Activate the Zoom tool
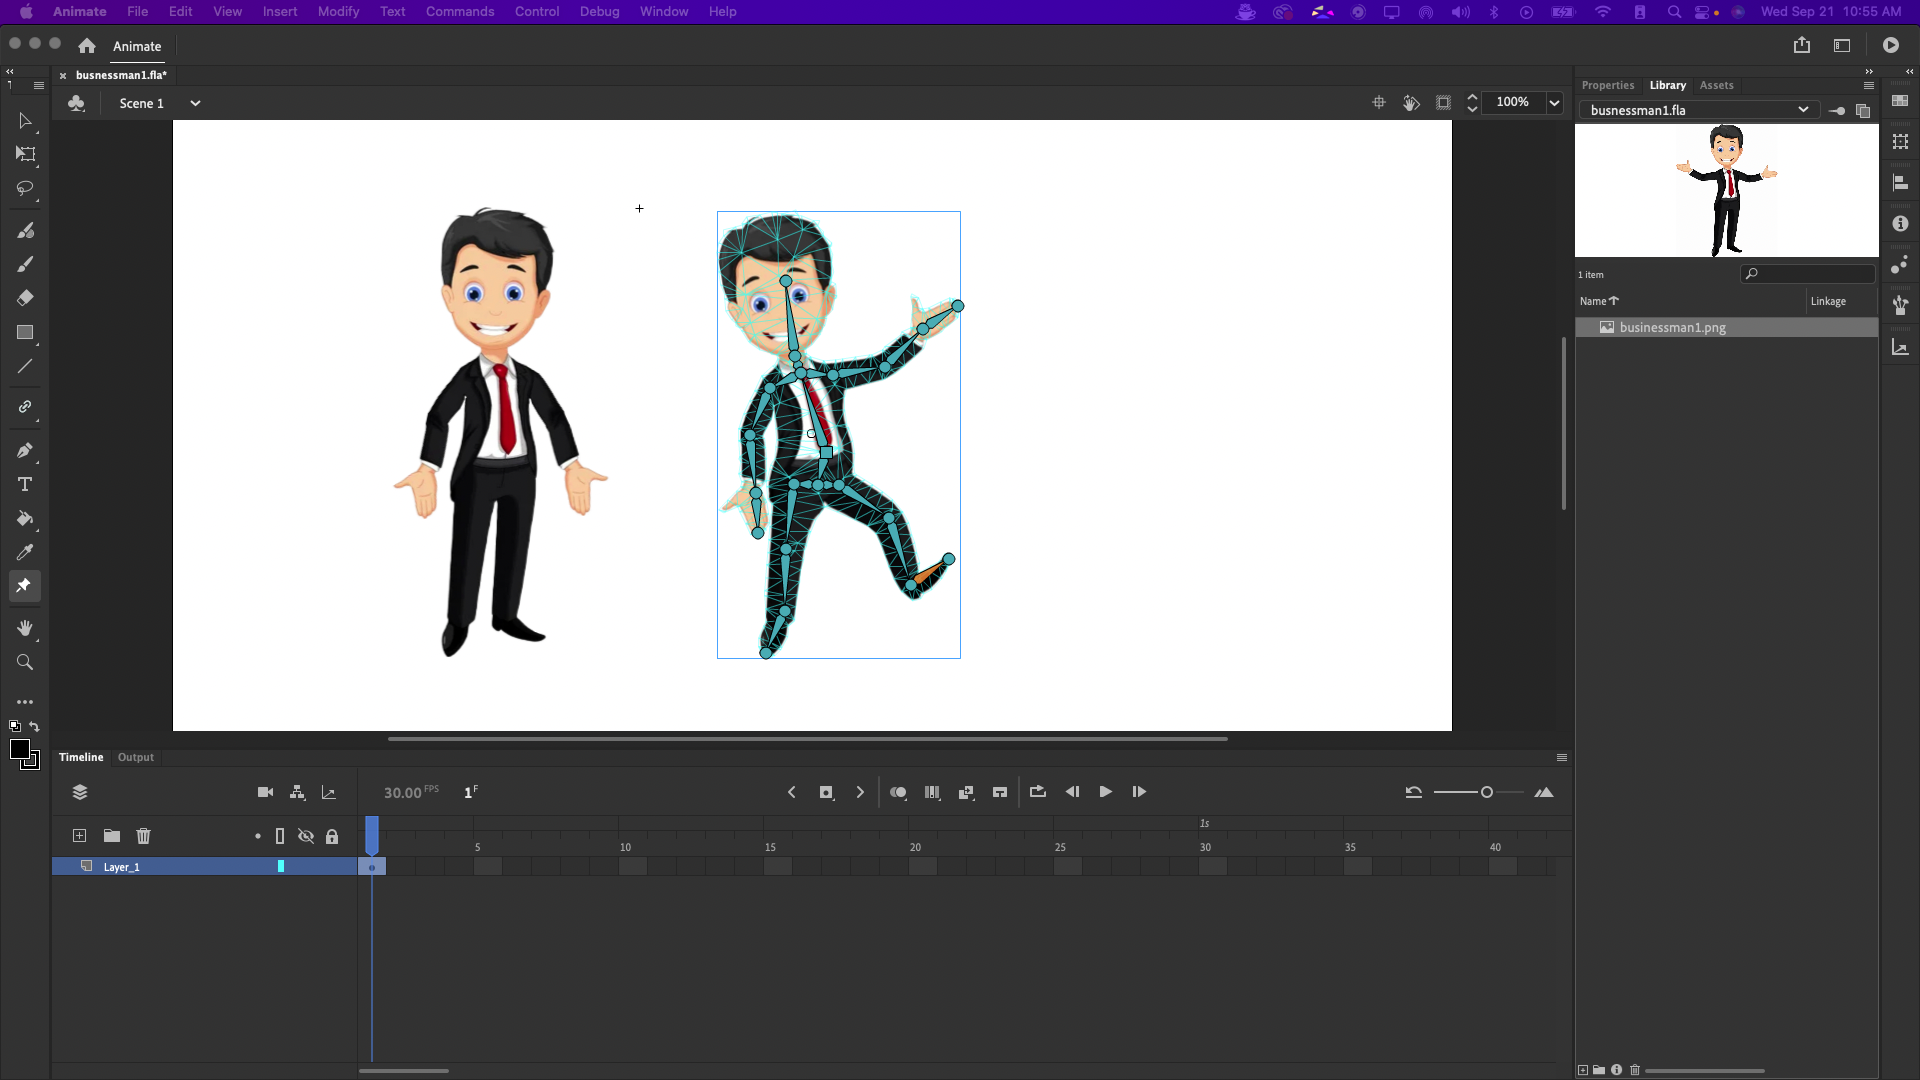 24,662
